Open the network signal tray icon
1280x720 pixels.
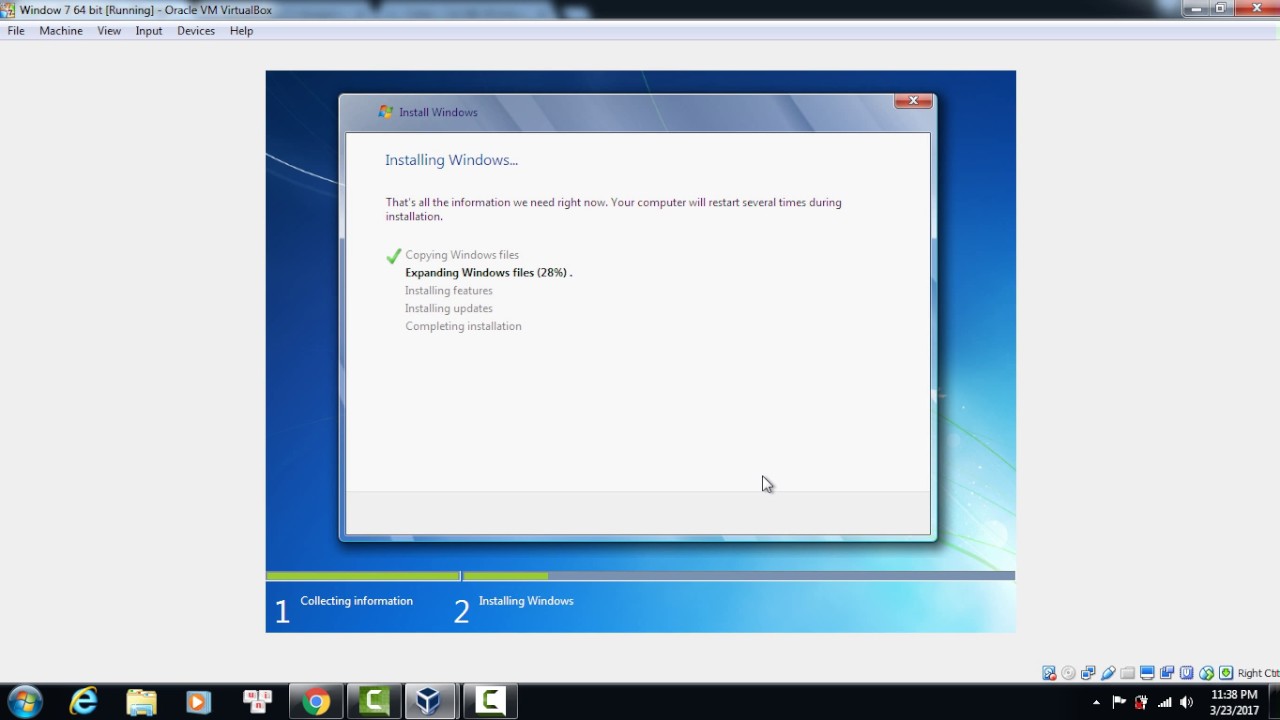1164,702
